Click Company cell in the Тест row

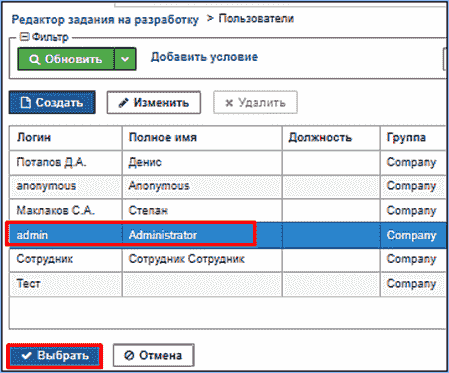click(x=413, y=284)
